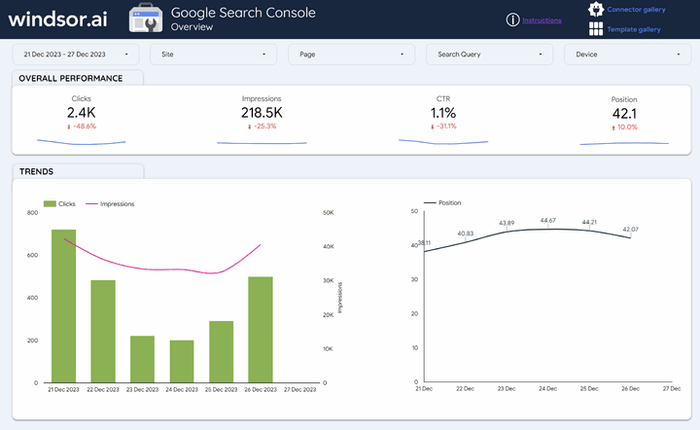The height and width of the screenshot is (430, 700).
Task: Click the 25 Dec 2023 clicks bar
Action: point(221,351)
